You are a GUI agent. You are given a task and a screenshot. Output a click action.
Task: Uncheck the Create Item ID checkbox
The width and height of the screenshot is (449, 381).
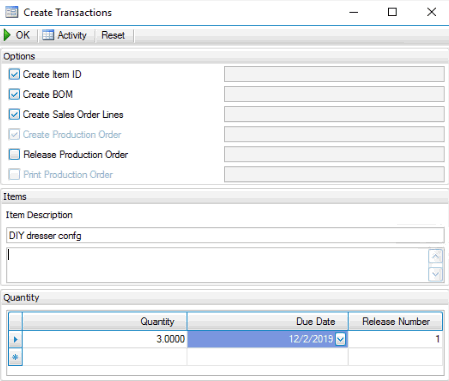tap(14, 74)
